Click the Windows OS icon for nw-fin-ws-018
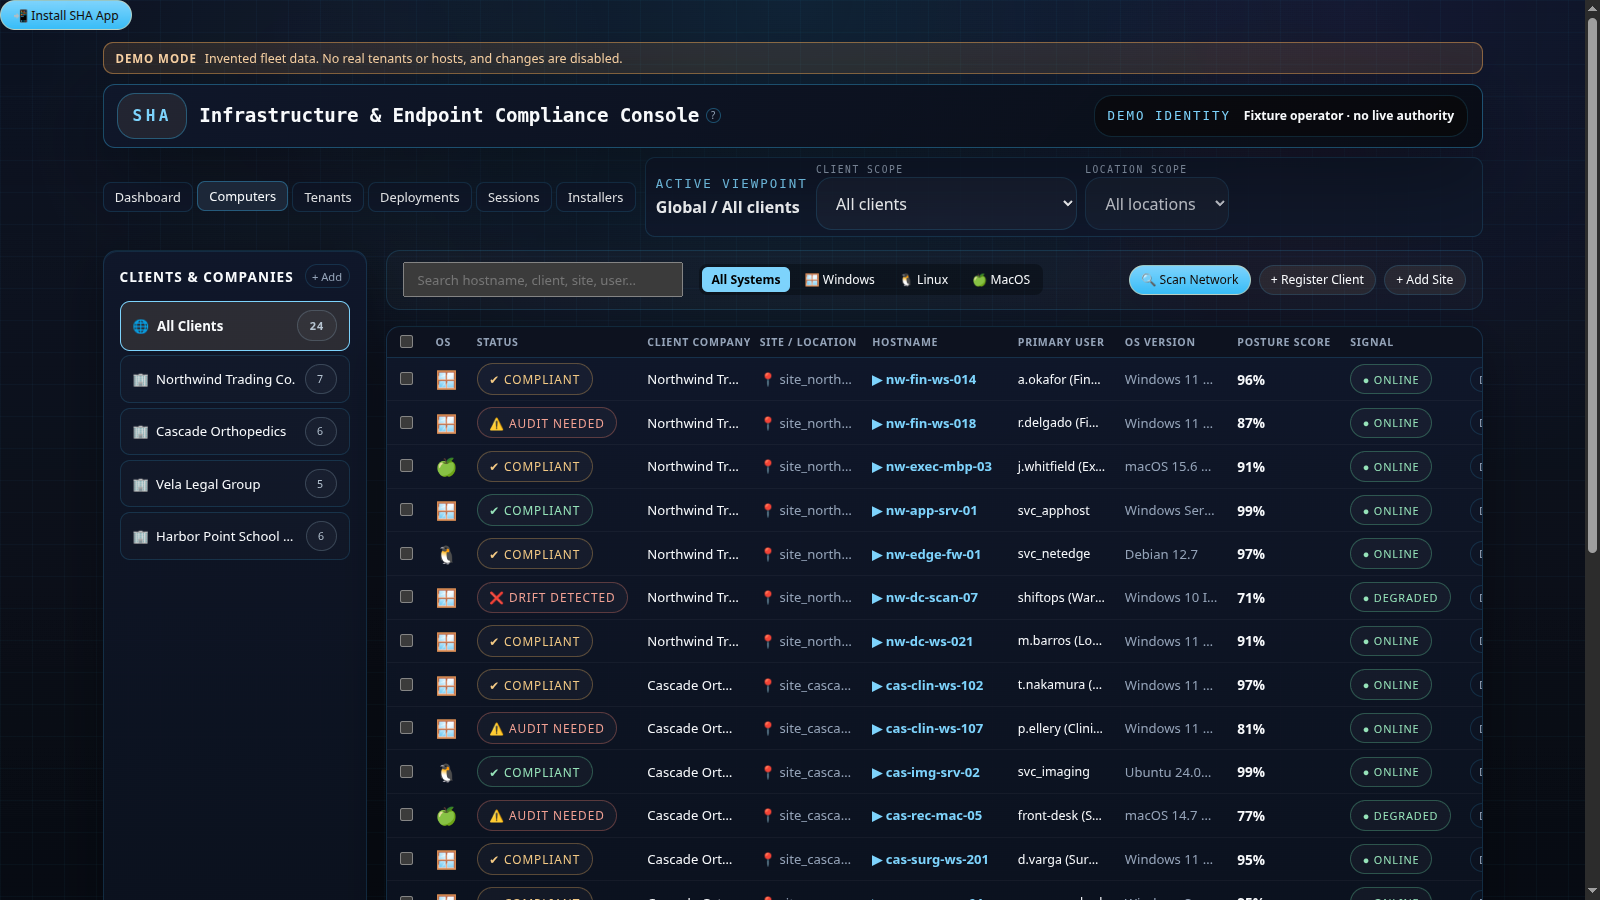Image resolution: width=1600 pixels, height=900 pixels. point(446,424)
